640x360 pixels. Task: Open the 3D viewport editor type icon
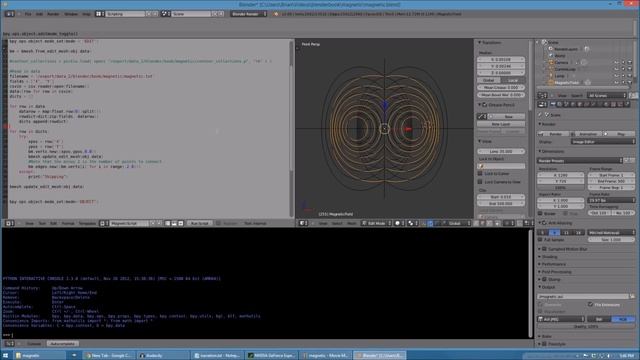303,223
